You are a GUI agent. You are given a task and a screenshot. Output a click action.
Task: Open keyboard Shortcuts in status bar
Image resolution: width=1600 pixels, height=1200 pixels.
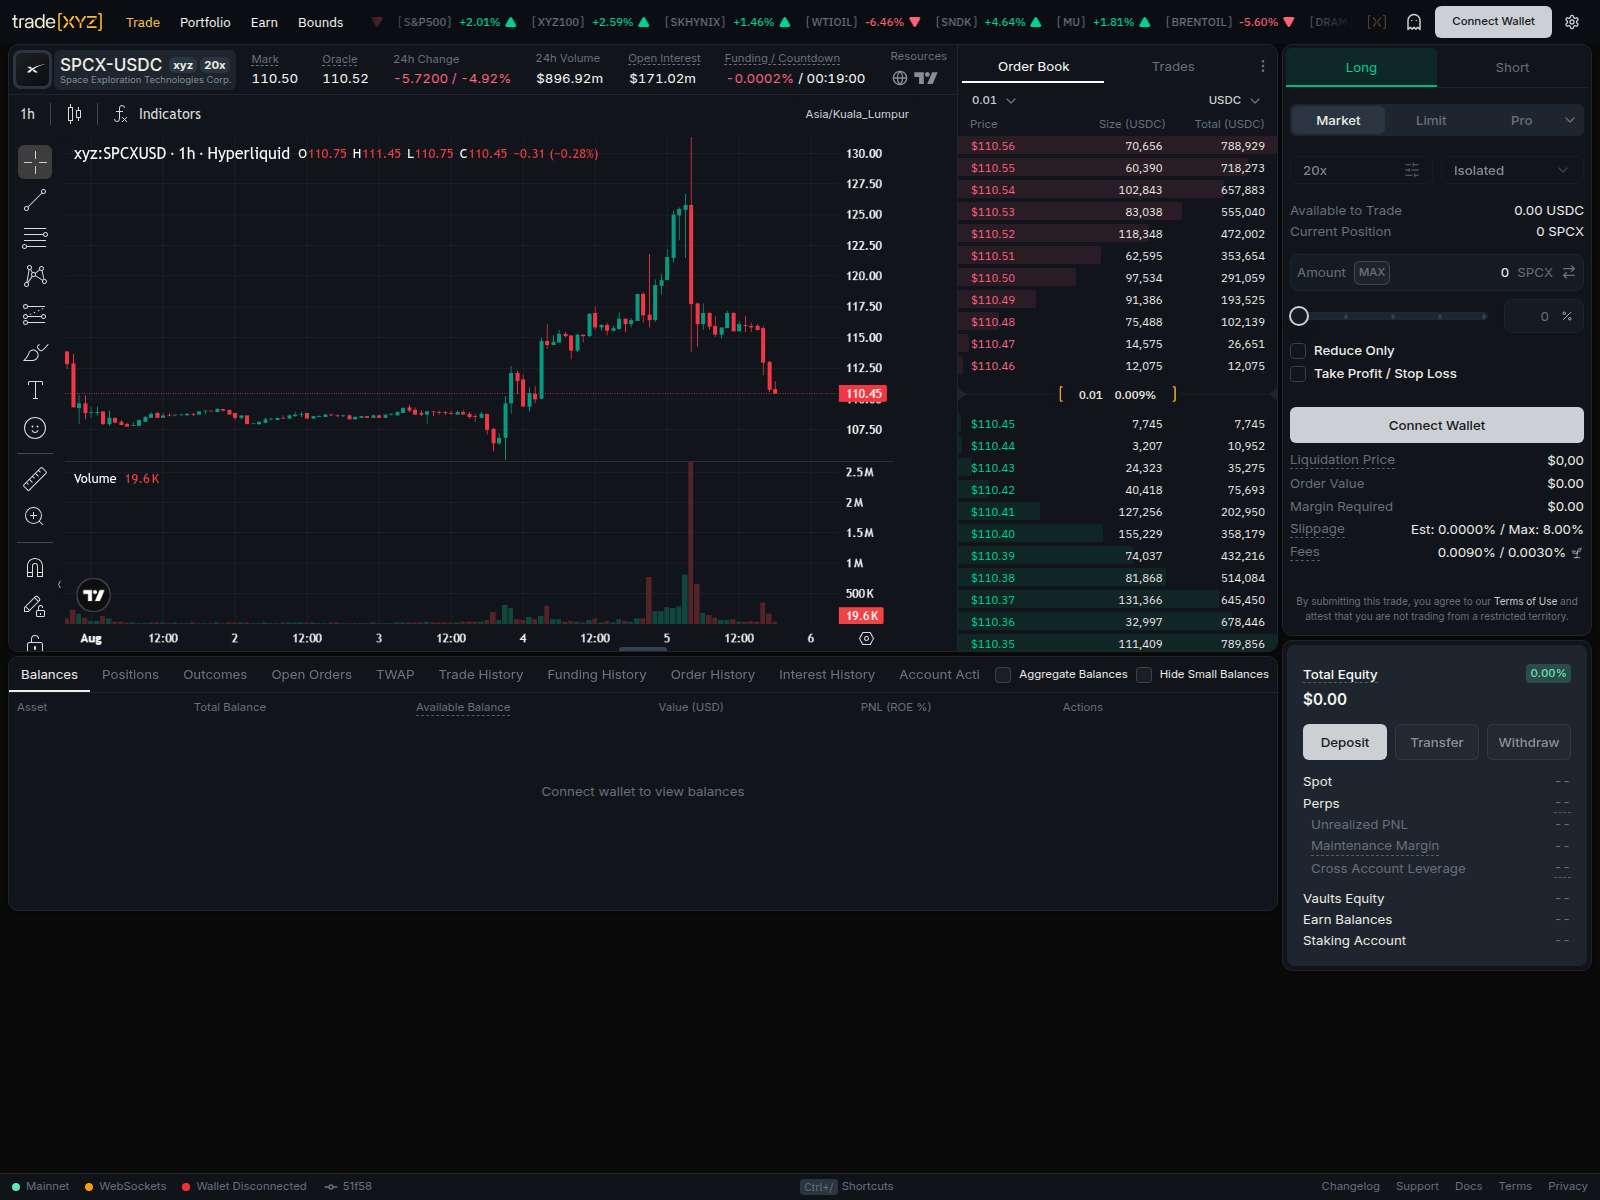coord(847,1186)
